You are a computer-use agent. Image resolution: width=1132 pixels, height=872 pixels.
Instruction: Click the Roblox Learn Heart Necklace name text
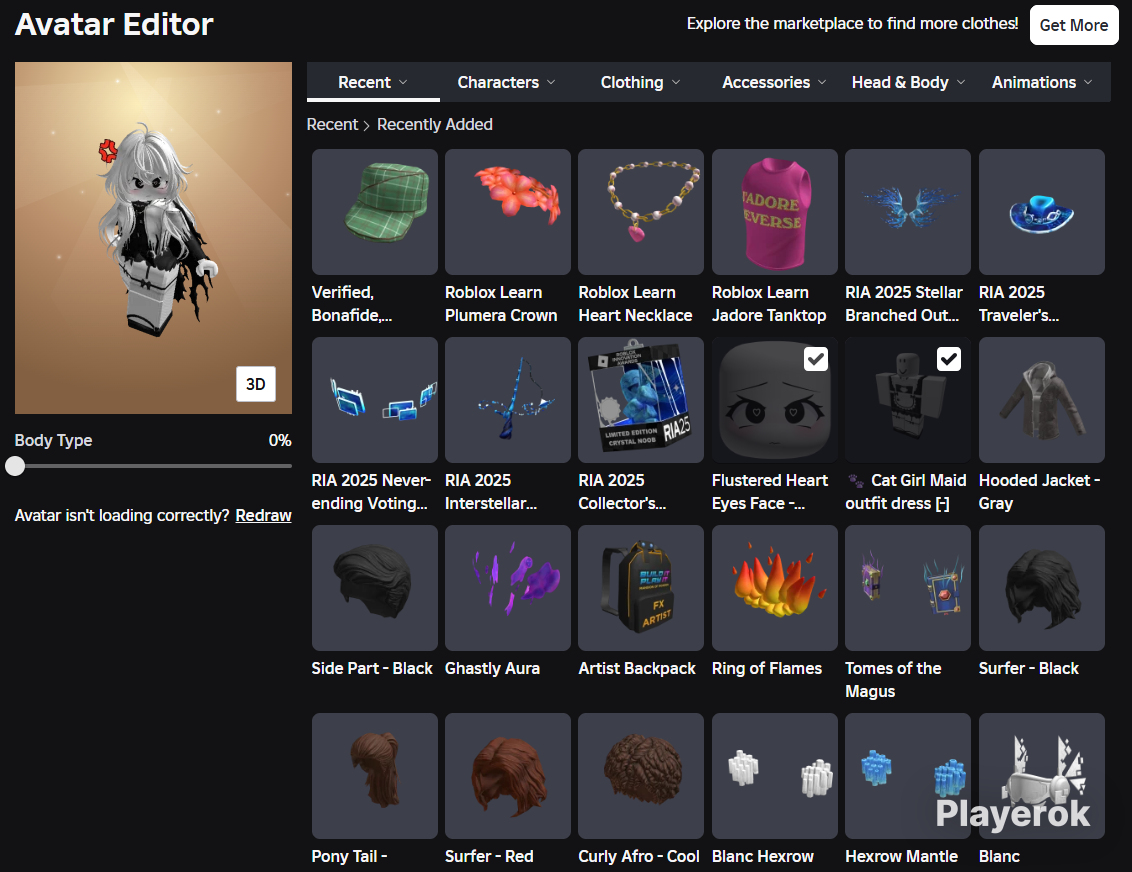[x=635, y=304]
